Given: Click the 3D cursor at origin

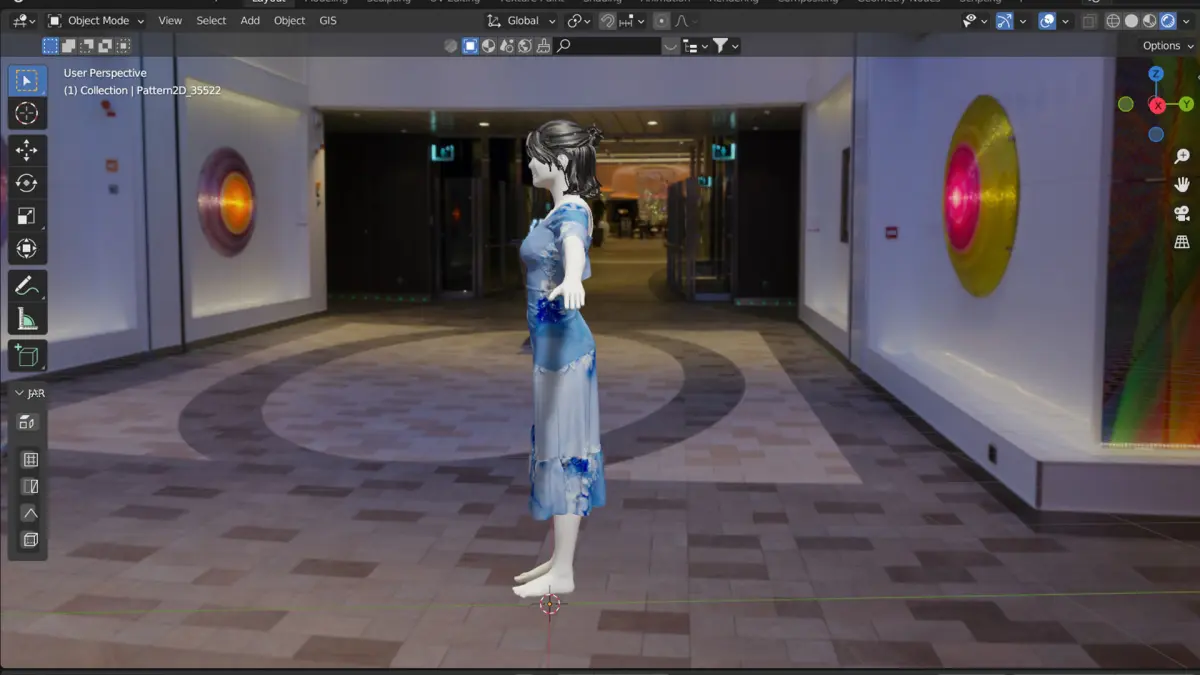Looking at the screenshot, I should point(550,603).
